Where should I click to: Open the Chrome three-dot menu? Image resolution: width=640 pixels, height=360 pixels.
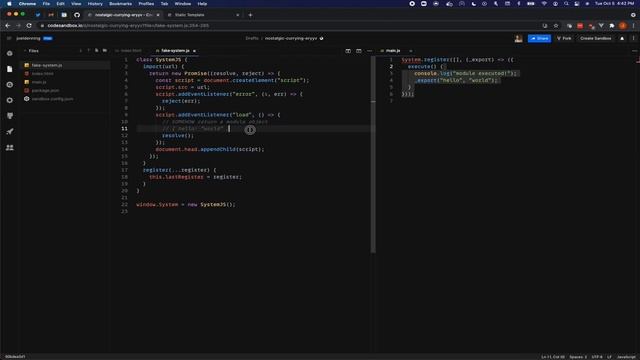(x=633, y=25)
